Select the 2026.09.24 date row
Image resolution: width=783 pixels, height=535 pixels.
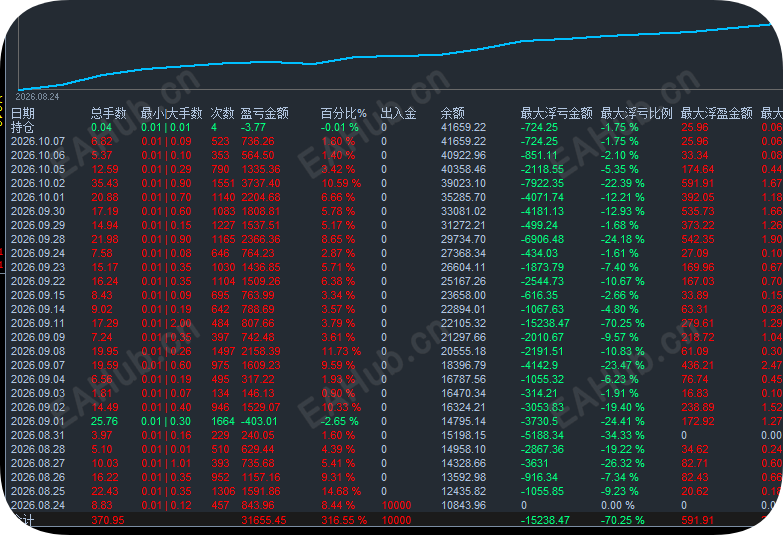tap(38, 253)
